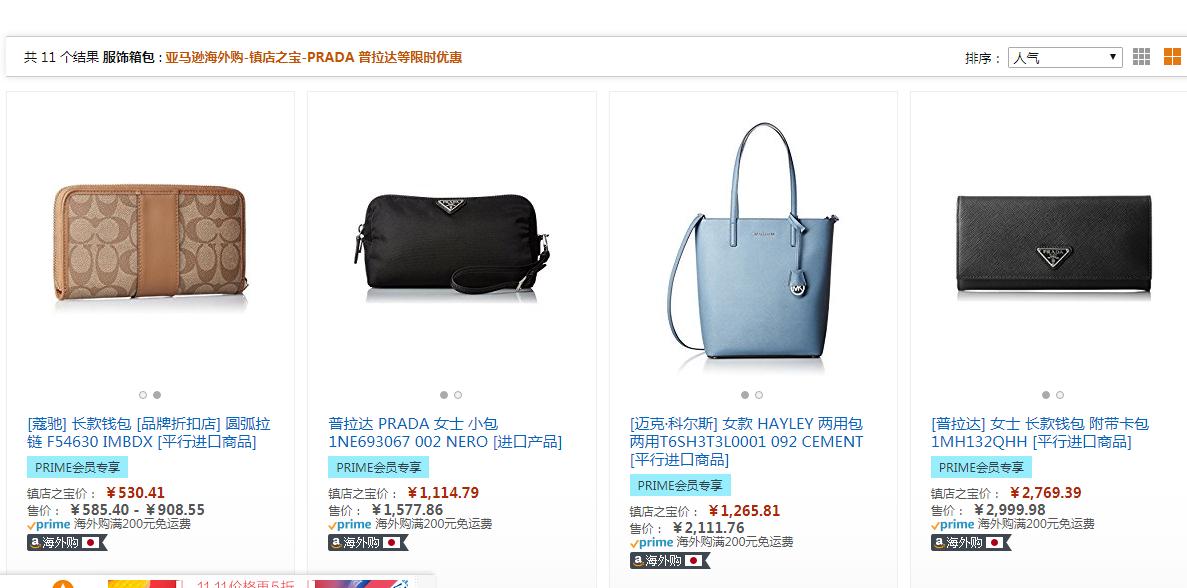Click 海外购 badge under Prada long wallet
The height and width of the screenshot is (588, 1187).
(970, 543)
